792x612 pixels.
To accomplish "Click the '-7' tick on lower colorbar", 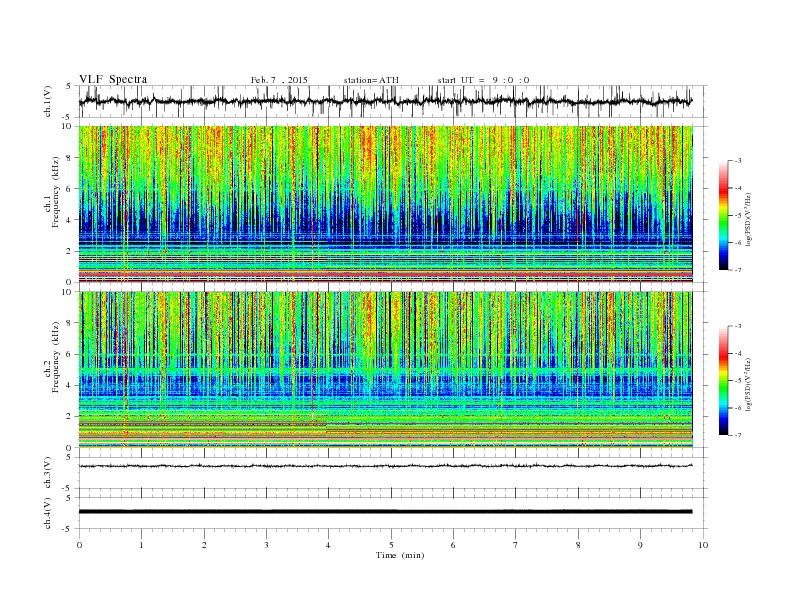I will 738,435.
